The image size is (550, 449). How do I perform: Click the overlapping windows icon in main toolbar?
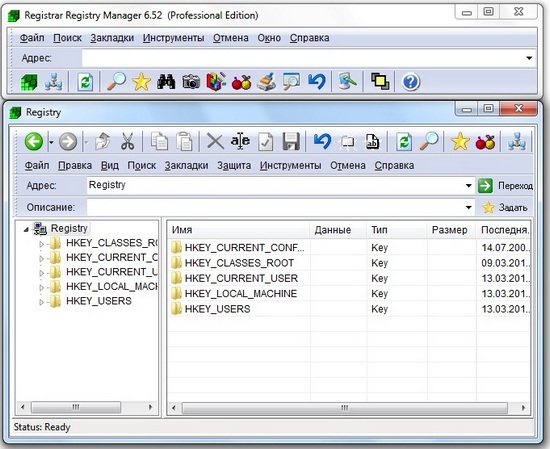tap(380, 82)
